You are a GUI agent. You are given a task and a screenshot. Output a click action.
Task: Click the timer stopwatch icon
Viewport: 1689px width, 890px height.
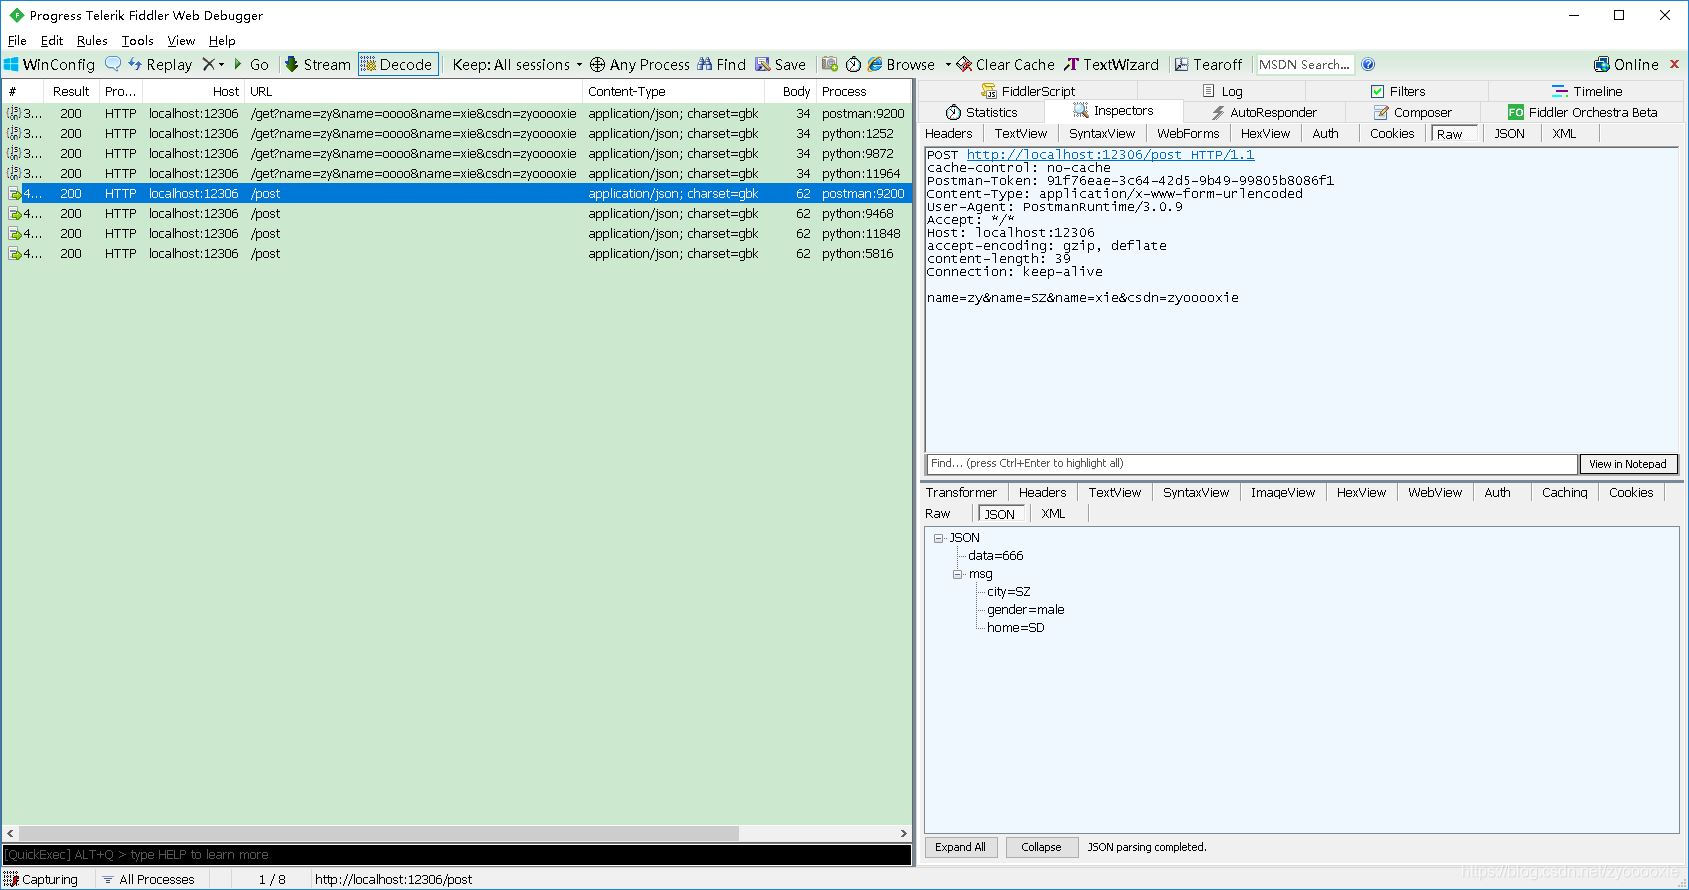tap(853, 64)
